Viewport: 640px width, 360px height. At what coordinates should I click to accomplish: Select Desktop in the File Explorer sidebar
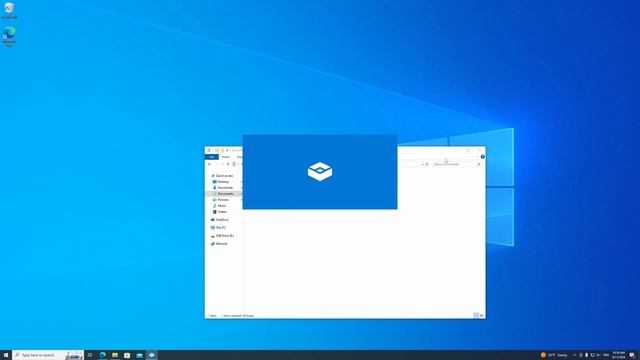(221, 182)
